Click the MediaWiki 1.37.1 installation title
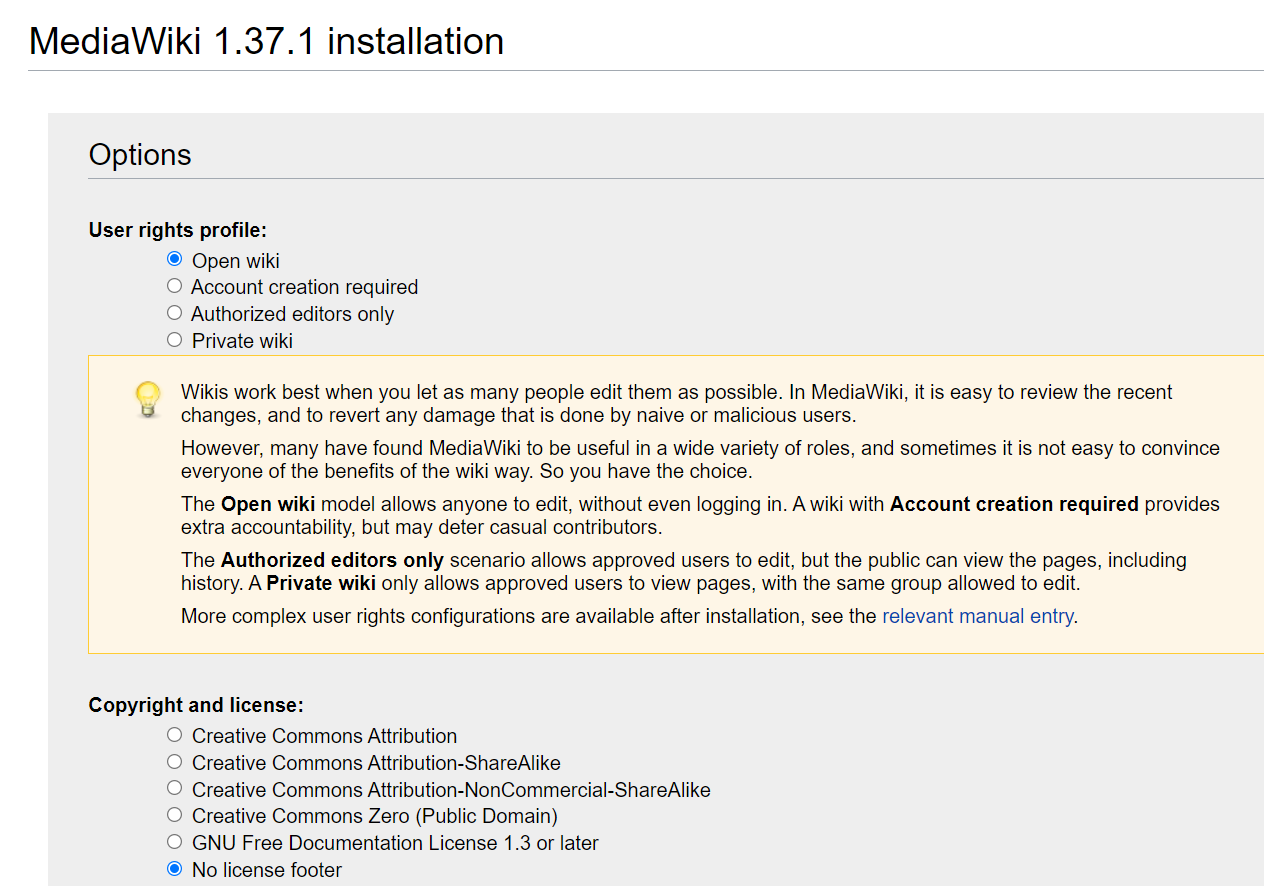 [x=266, y=41]
